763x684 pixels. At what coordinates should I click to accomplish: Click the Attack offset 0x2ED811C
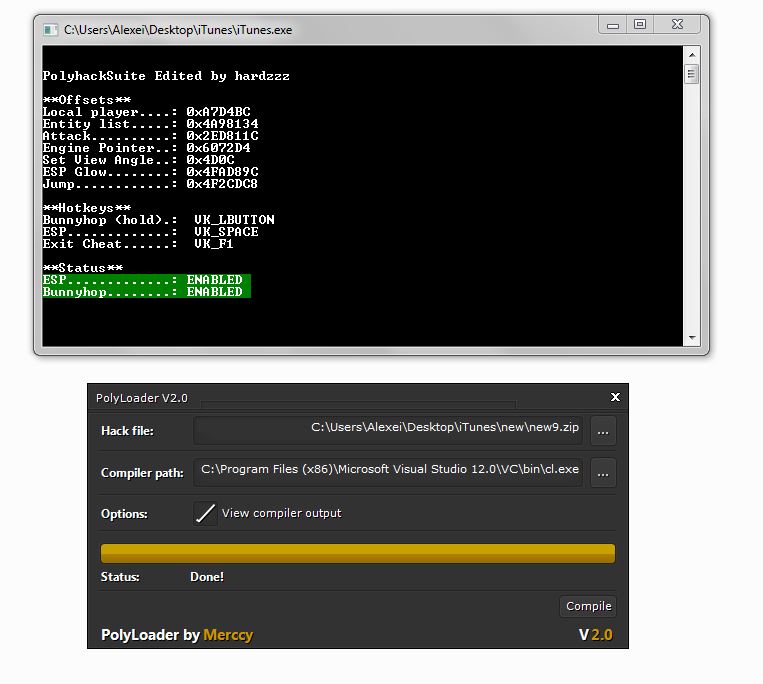click(x=222, y=136)
